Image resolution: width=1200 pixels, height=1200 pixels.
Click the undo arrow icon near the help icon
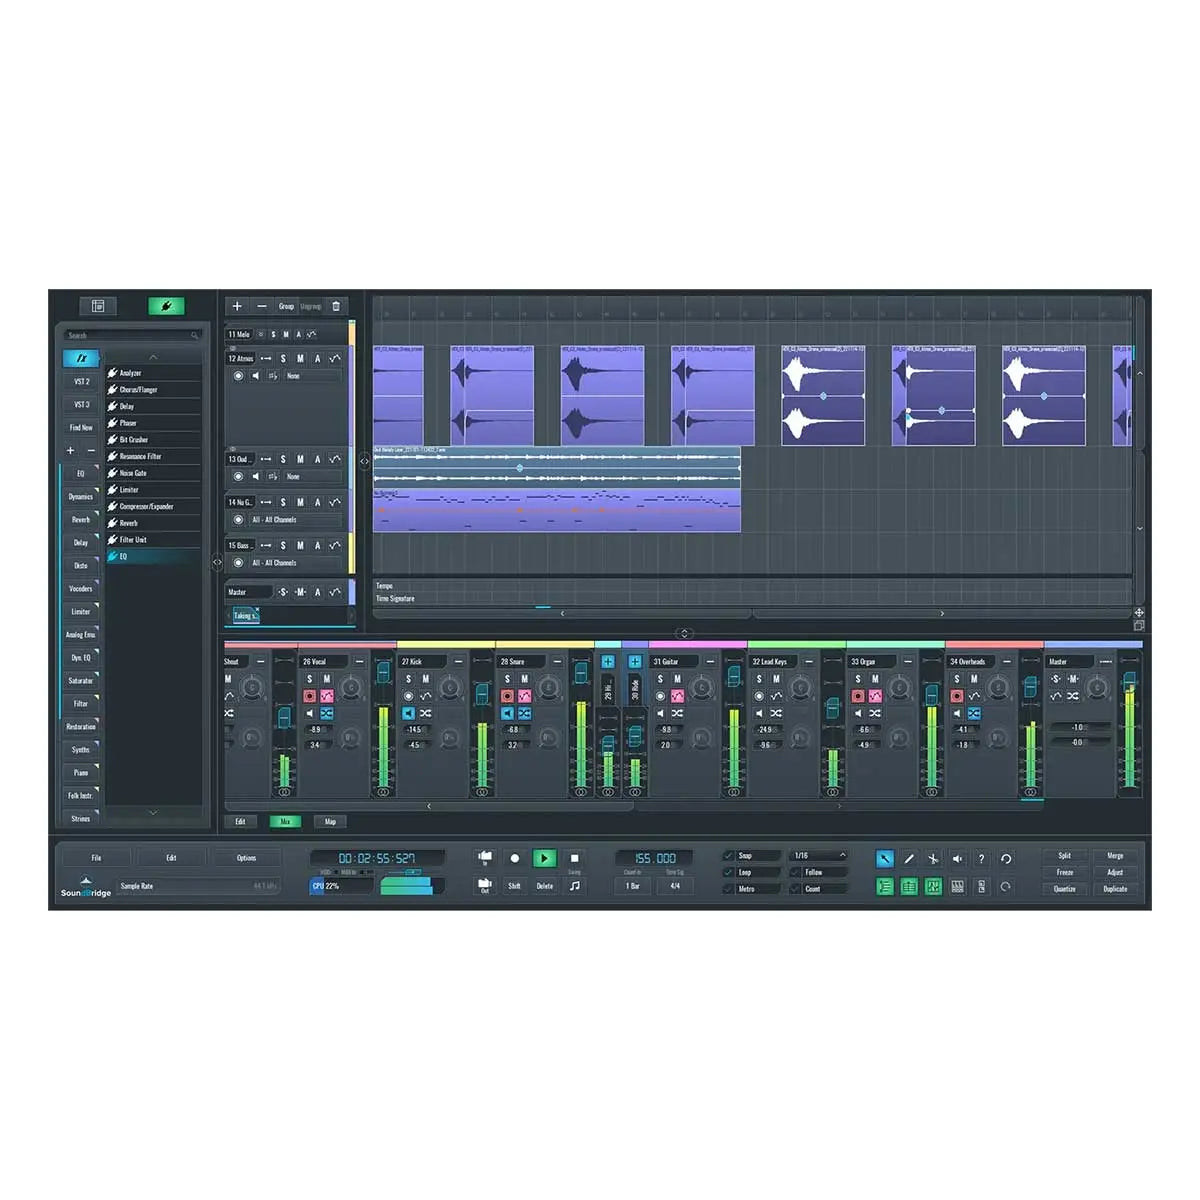1007,859
